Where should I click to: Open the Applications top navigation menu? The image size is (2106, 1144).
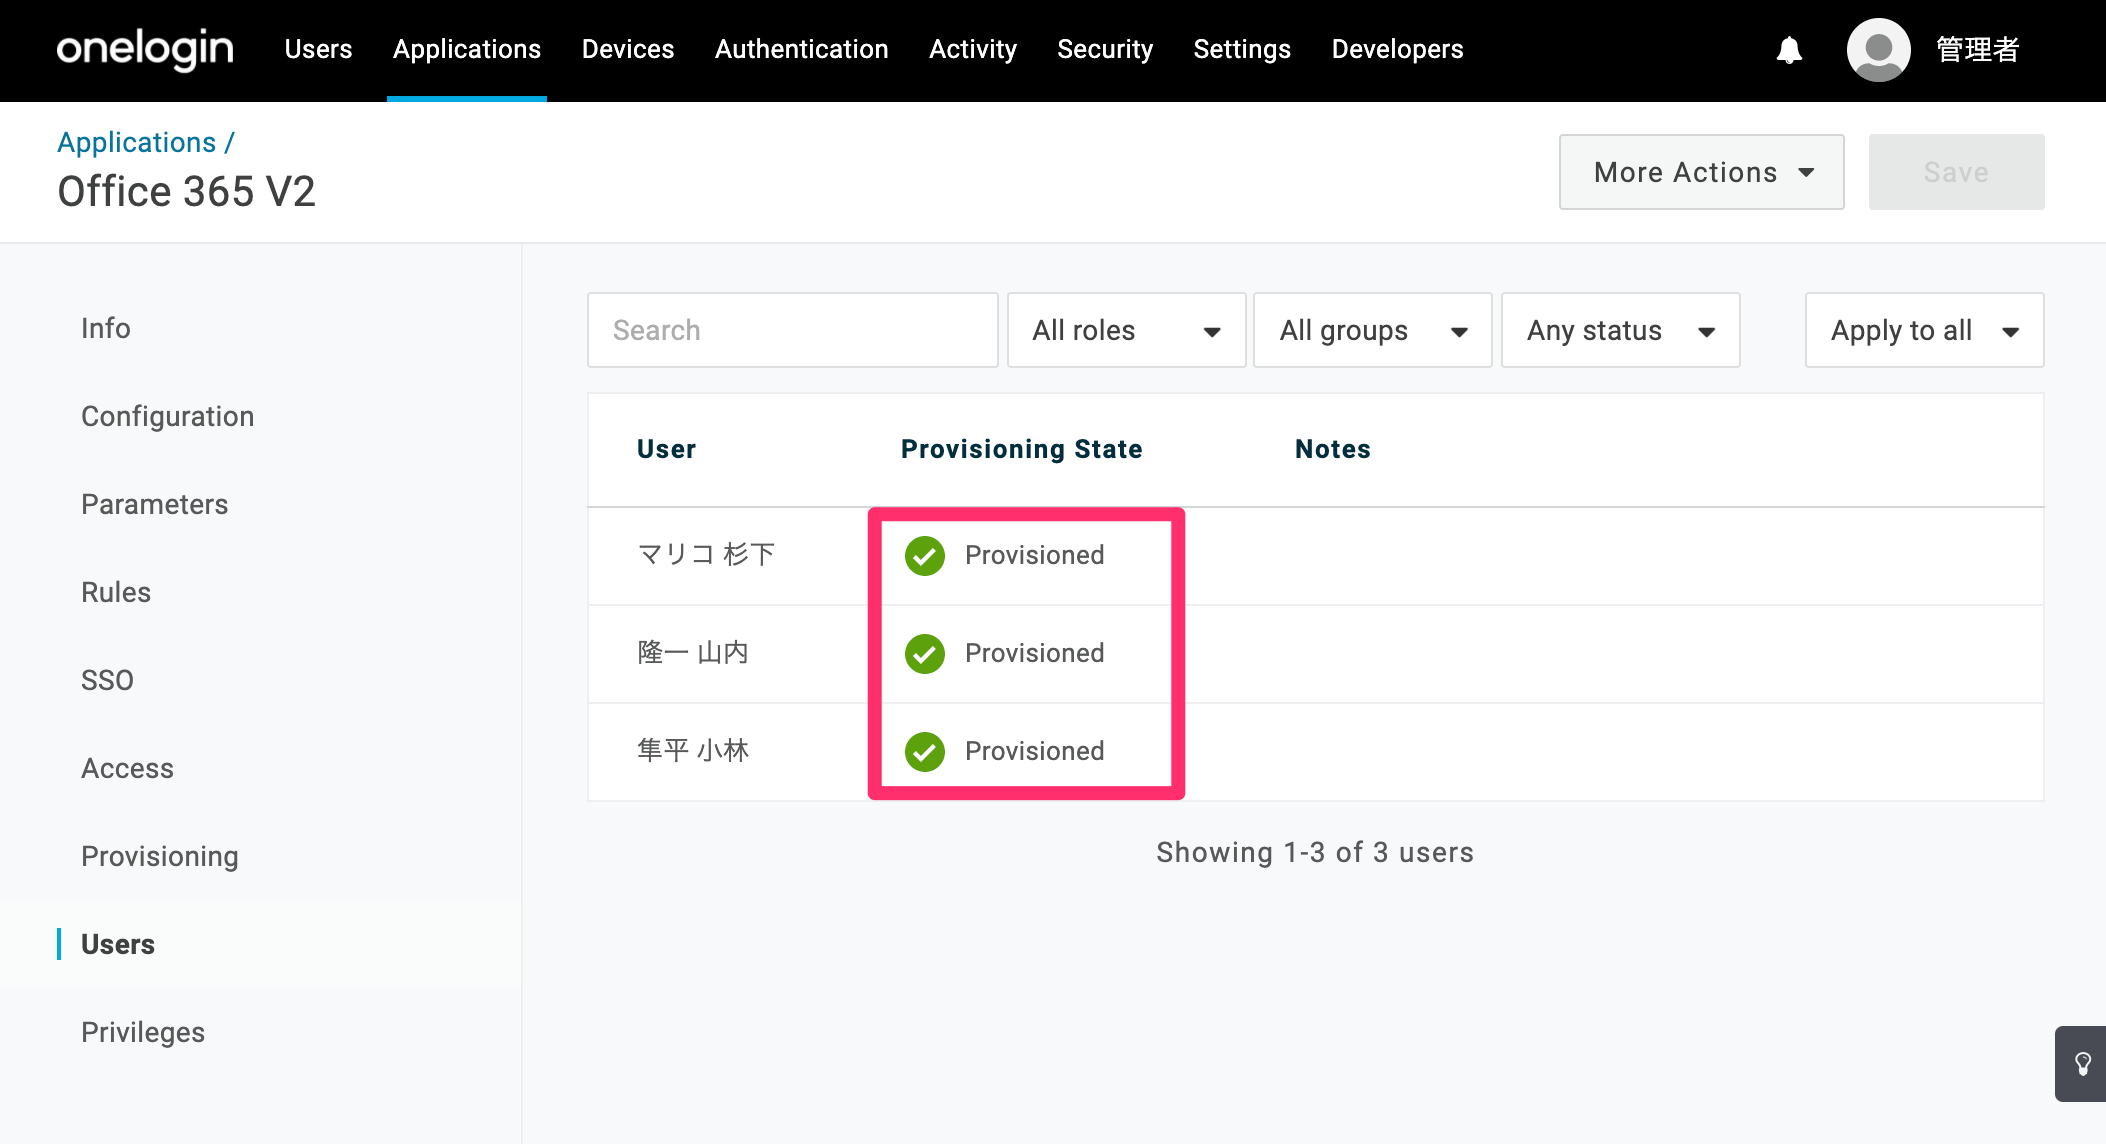467,49
